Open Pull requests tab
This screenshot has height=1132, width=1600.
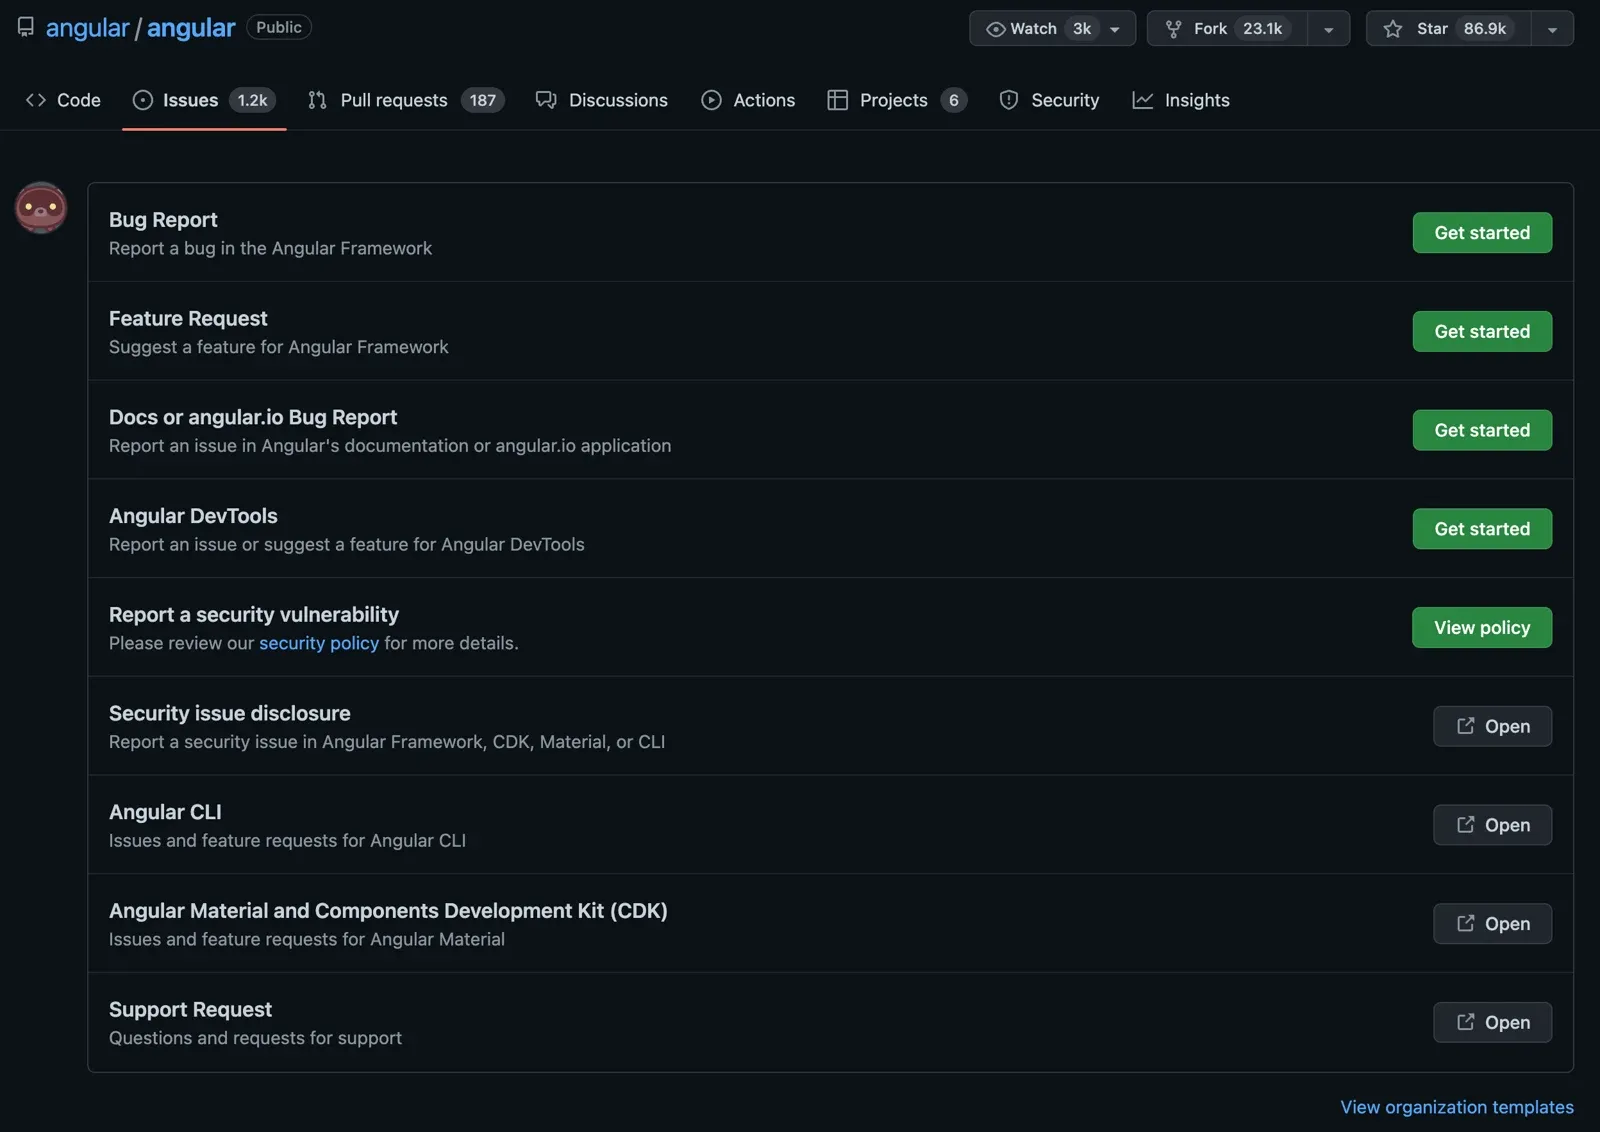point(406,100)
